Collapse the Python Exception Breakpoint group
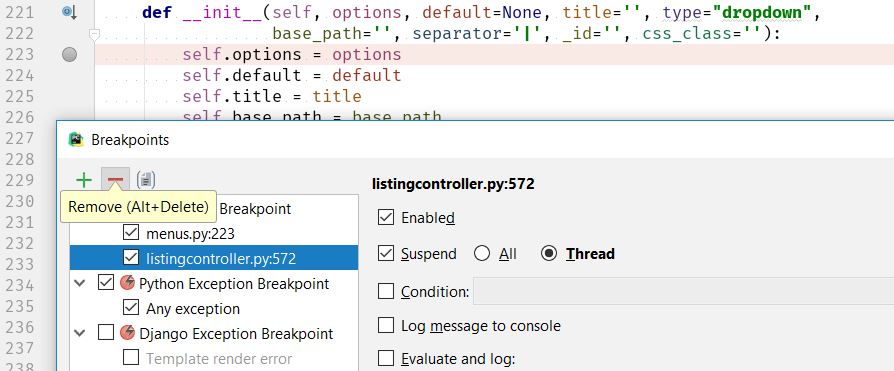This screenshot has width=894, height=371. coord(80,283)
